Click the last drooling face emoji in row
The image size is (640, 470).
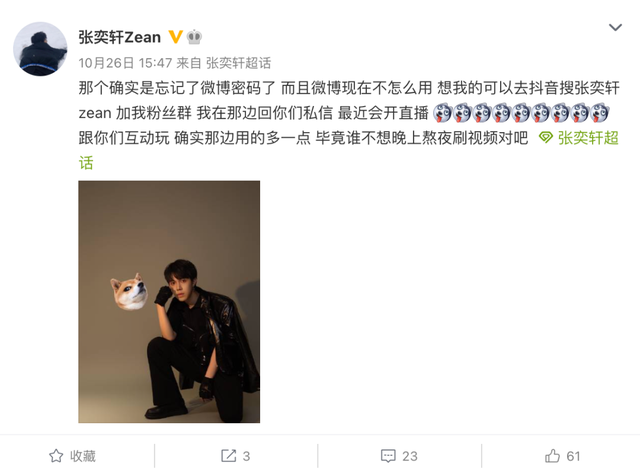point(600,113)
